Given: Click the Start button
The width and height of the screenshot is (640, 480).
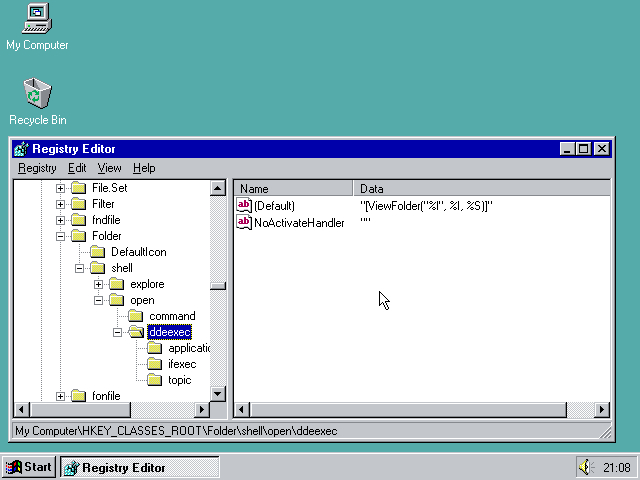Looking at the screenshot, I should 28,467.
